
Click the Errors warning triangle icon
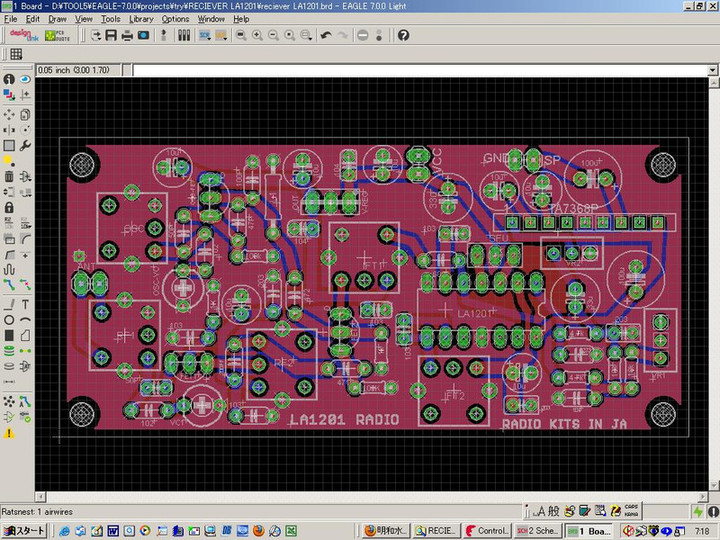[9, 433]
